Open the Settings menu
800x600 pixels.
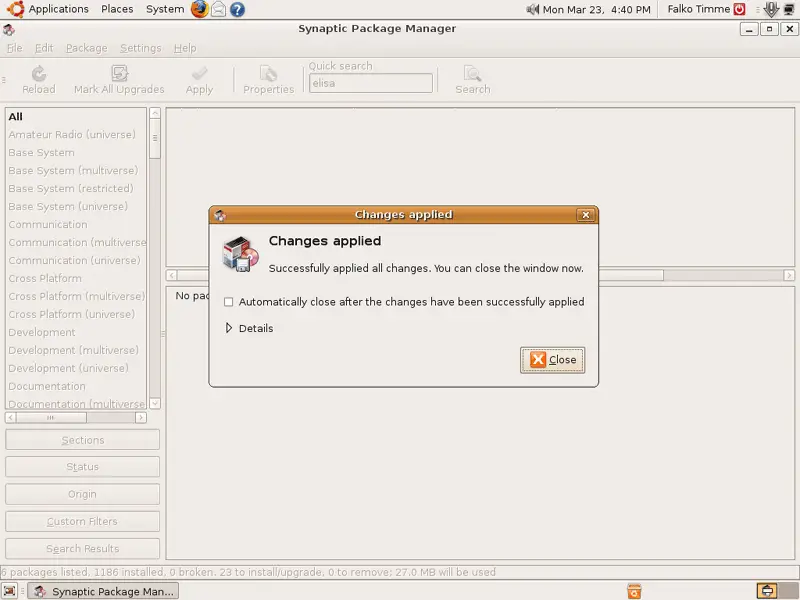pos(141,48)
